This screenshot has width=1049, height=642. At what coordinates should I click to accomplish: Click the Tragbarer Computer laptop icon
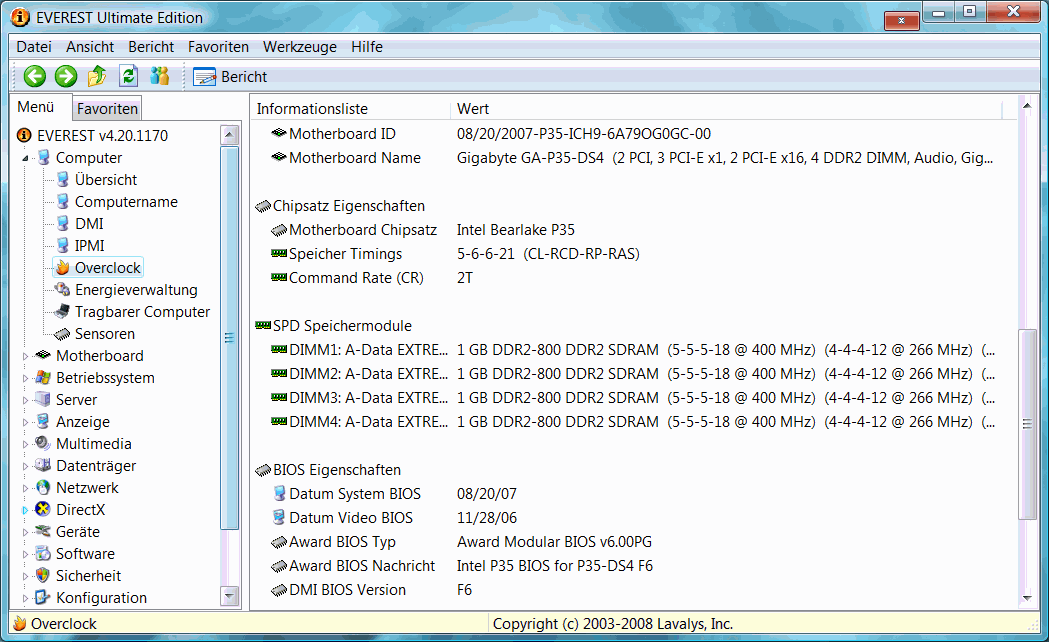click(62, 312)
